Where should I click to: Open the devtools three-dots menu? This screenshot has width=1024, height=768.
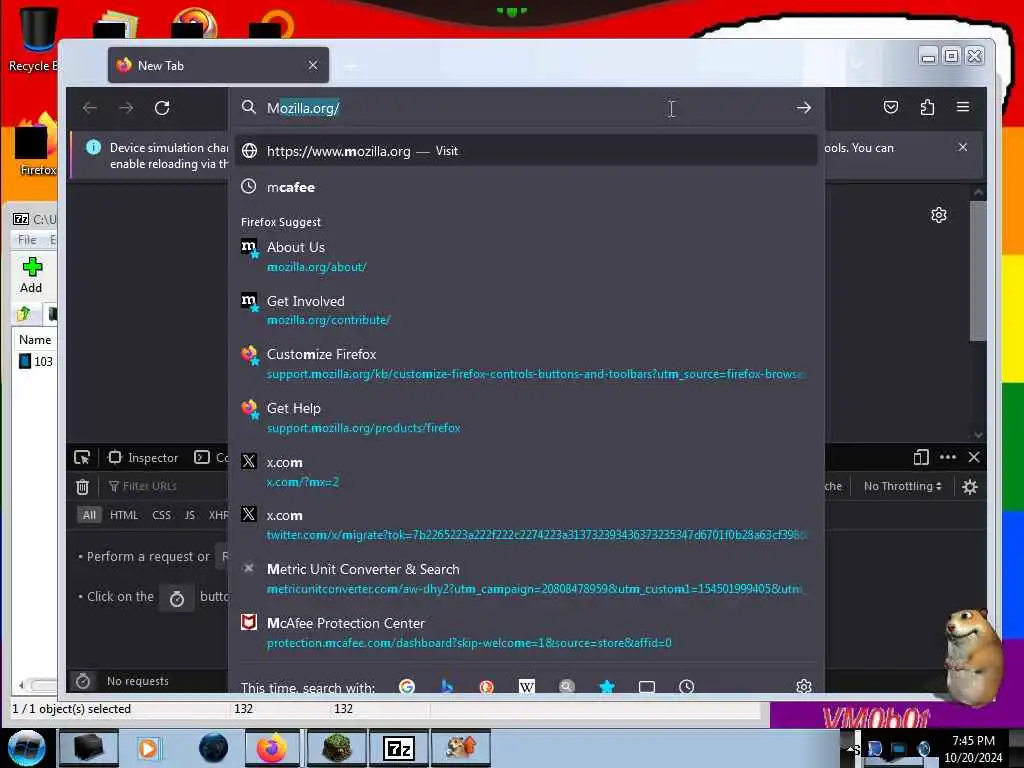[x=948, y=457]
